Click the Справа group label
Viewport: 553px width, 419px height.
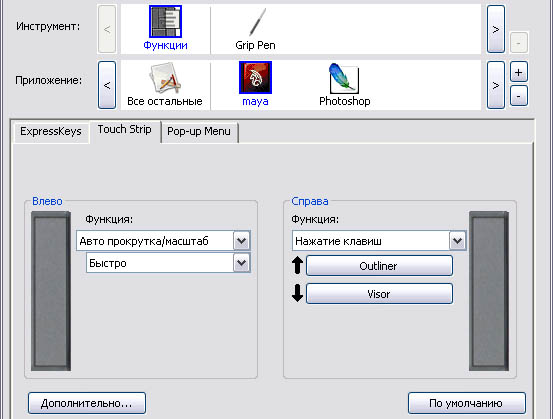[310, 201]
